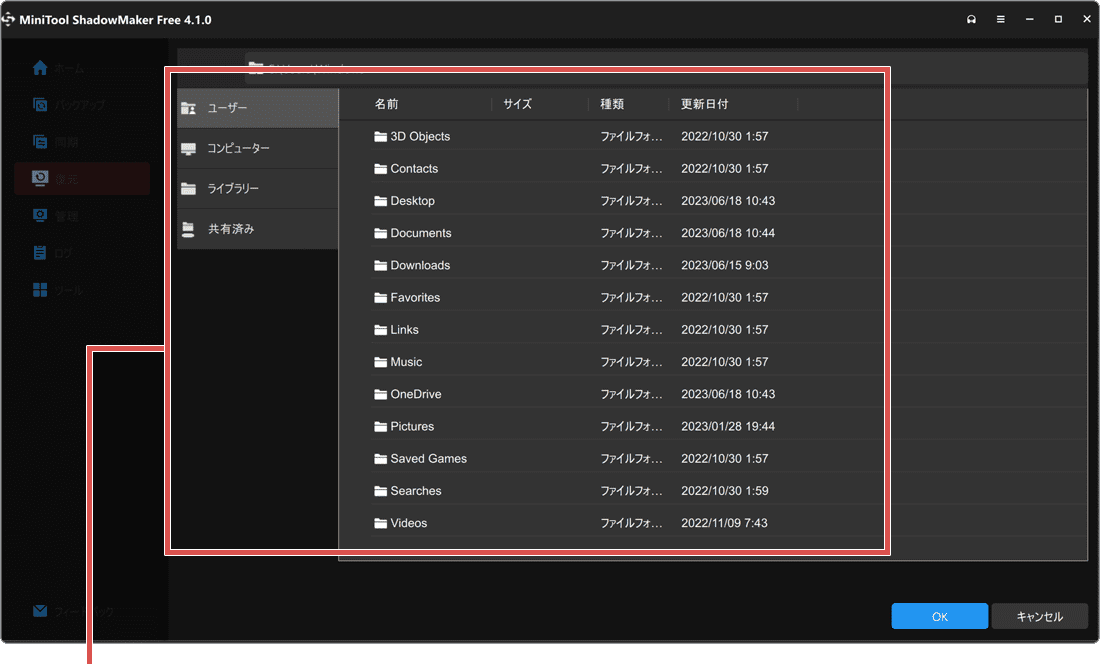
Task: Select the 復元 (Restore) sidebar icon
Action: pyautogui.click(x=40, y=178)
